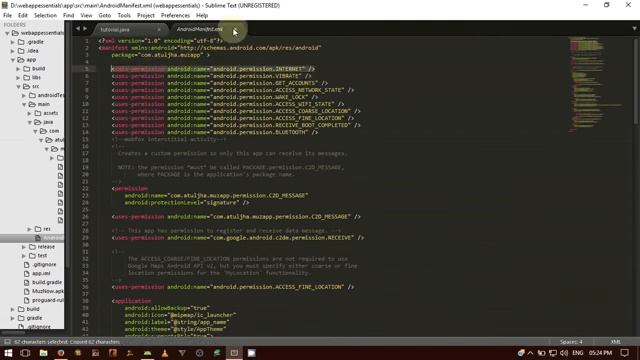Open File Explorer from taskbar
Viewport: 640px width, 360px height.
tap(43, 353)
